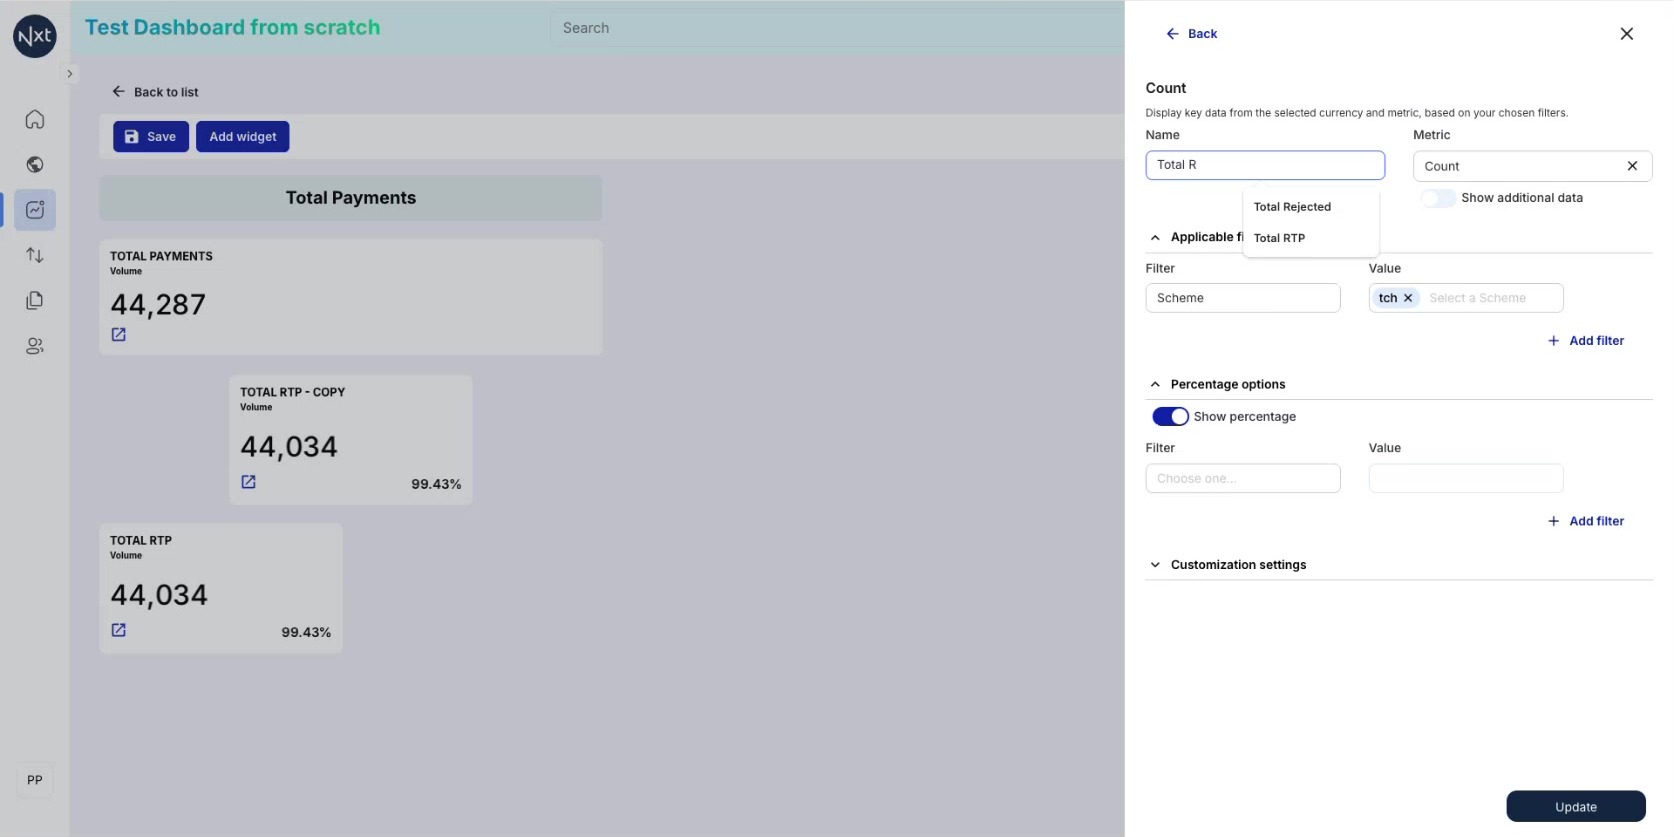Toggle Show additional data switch
Image resolution: width=1674 pixels, height=837 pixels.
tap(1438, 198)
